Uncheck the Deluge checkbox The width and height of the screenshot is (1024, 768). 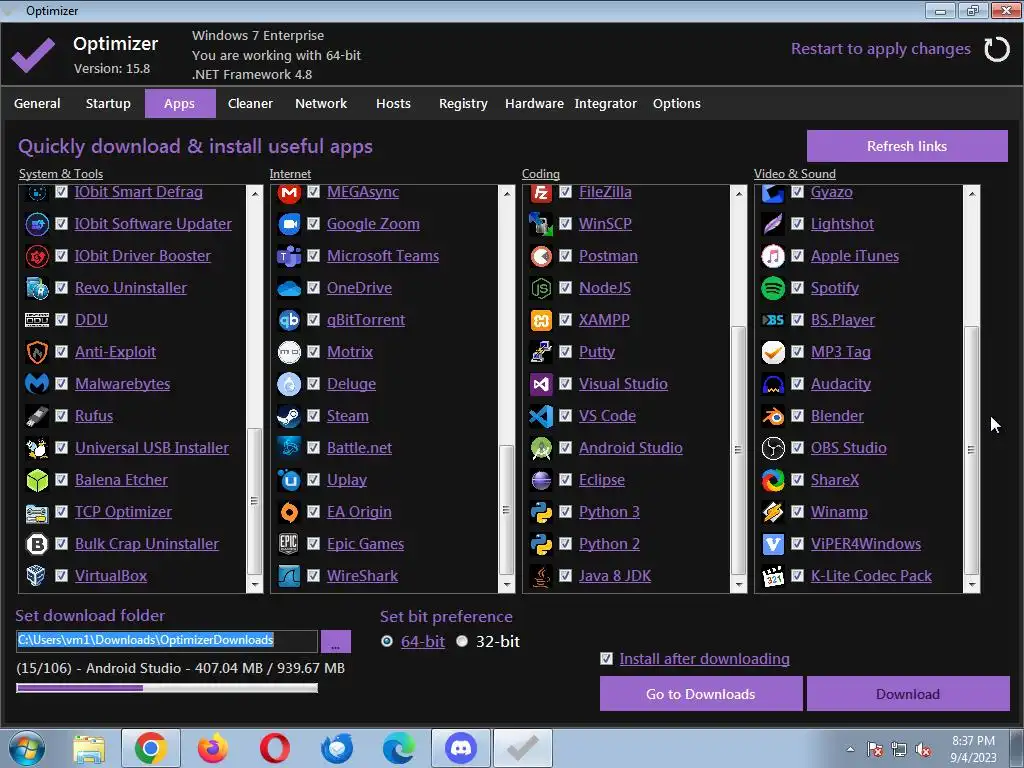tap(313, 383)
